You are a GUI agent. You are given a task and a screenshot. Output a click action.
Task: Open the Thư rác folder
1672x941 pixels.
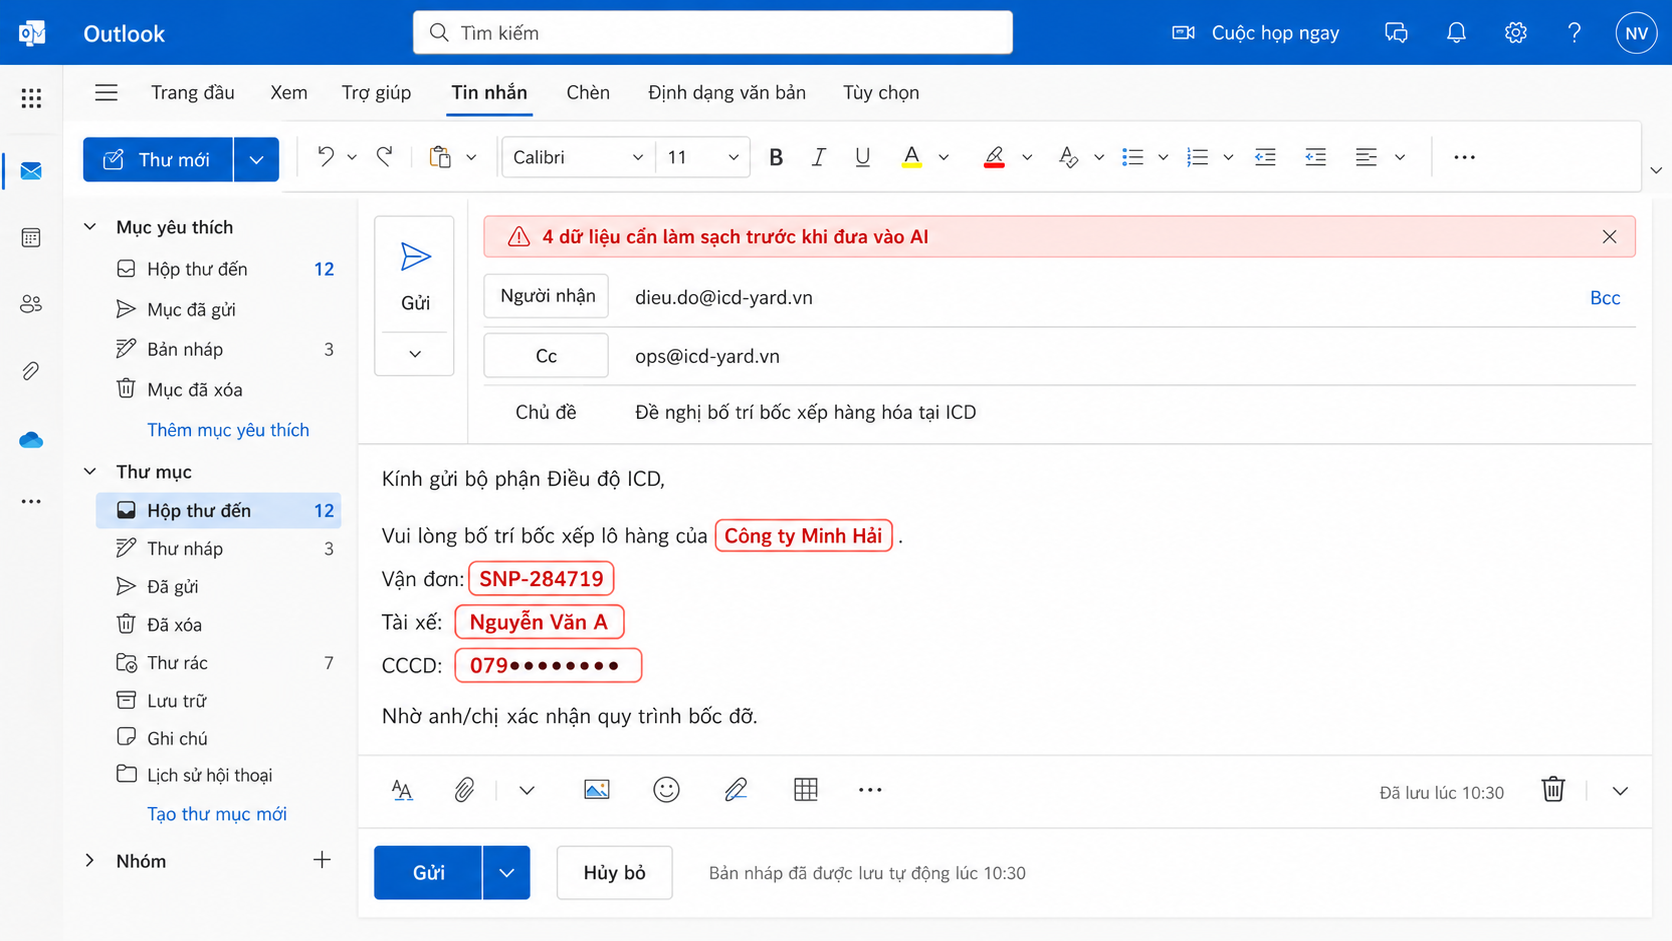pos(218,663)
